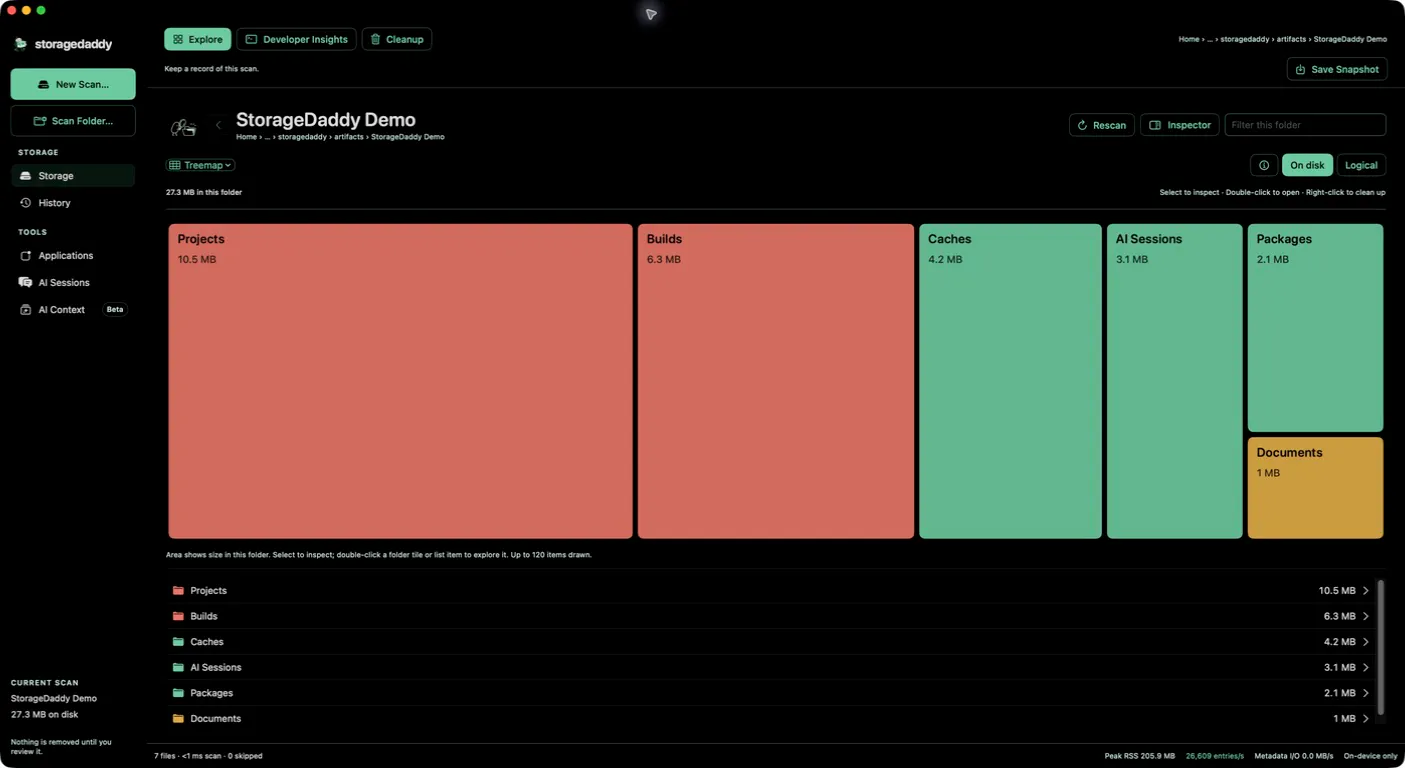Screen dimensions: 1405x768
Task: Switch size mode to Logical
Action: point(1361,165)
